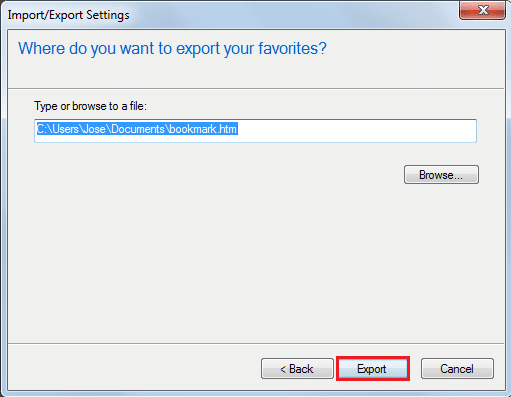This screenshot has height=397, width=511.
Task: Go back with the < Back button
Action: (297, 369)
